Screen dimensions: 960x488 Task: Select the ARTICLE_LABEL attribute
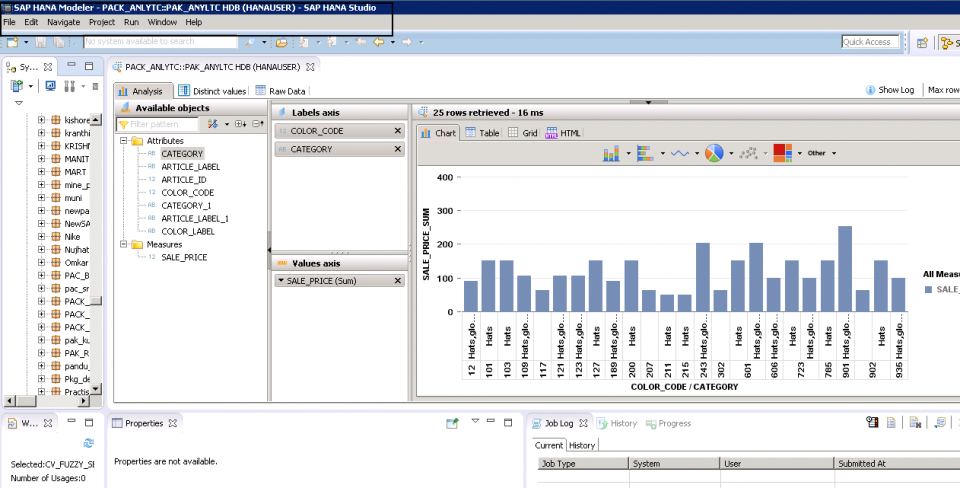click(x=190, y=167)
